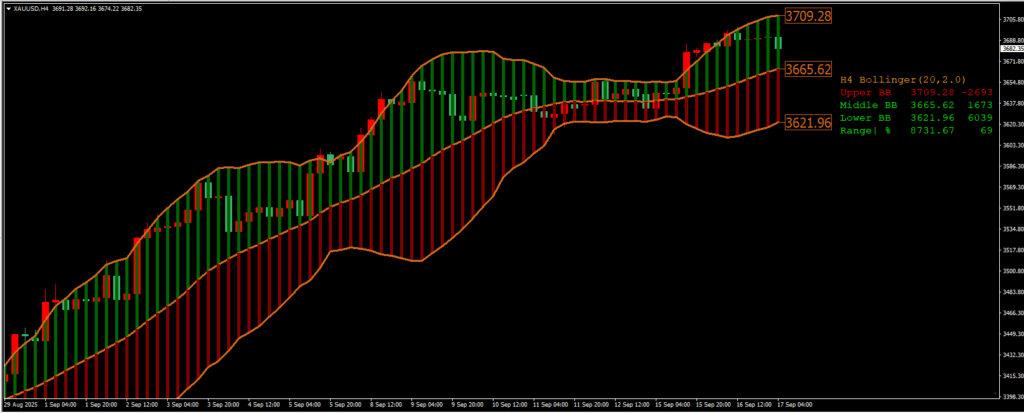Click the 3569.30 price axis label
This screenshot has height=413, width=1024.
tap(1012, 187)
